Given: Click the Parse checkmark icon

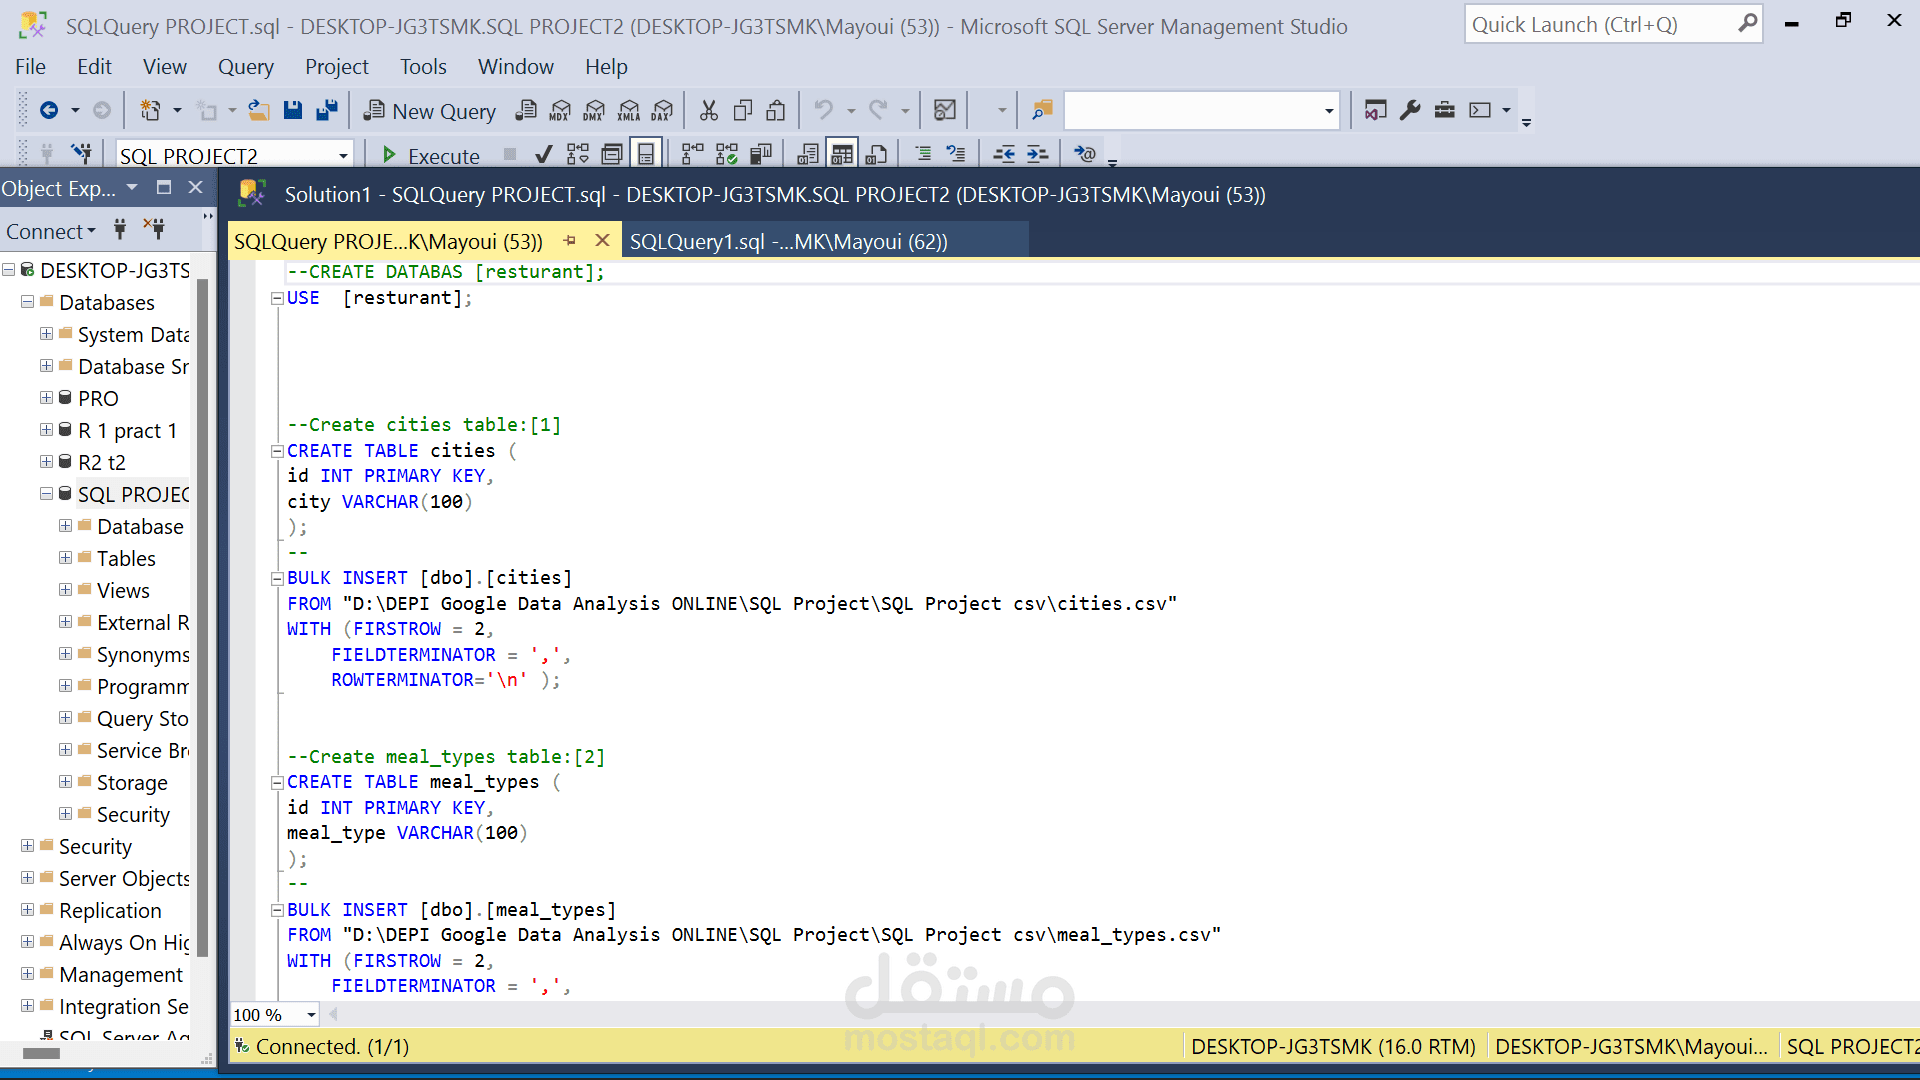Looking at the screenshot, I should click(543, 155).
